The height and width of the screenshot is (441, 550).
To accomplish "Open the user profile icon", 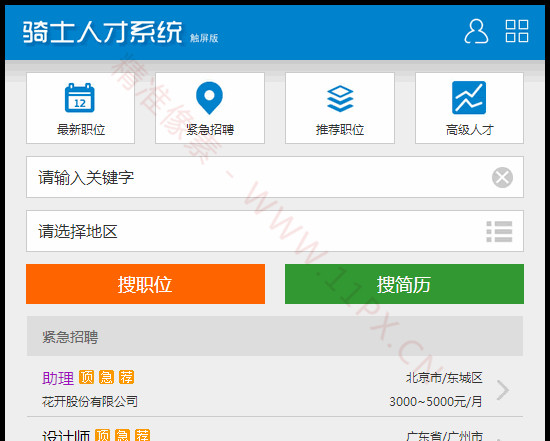I will tap(476, 32).
